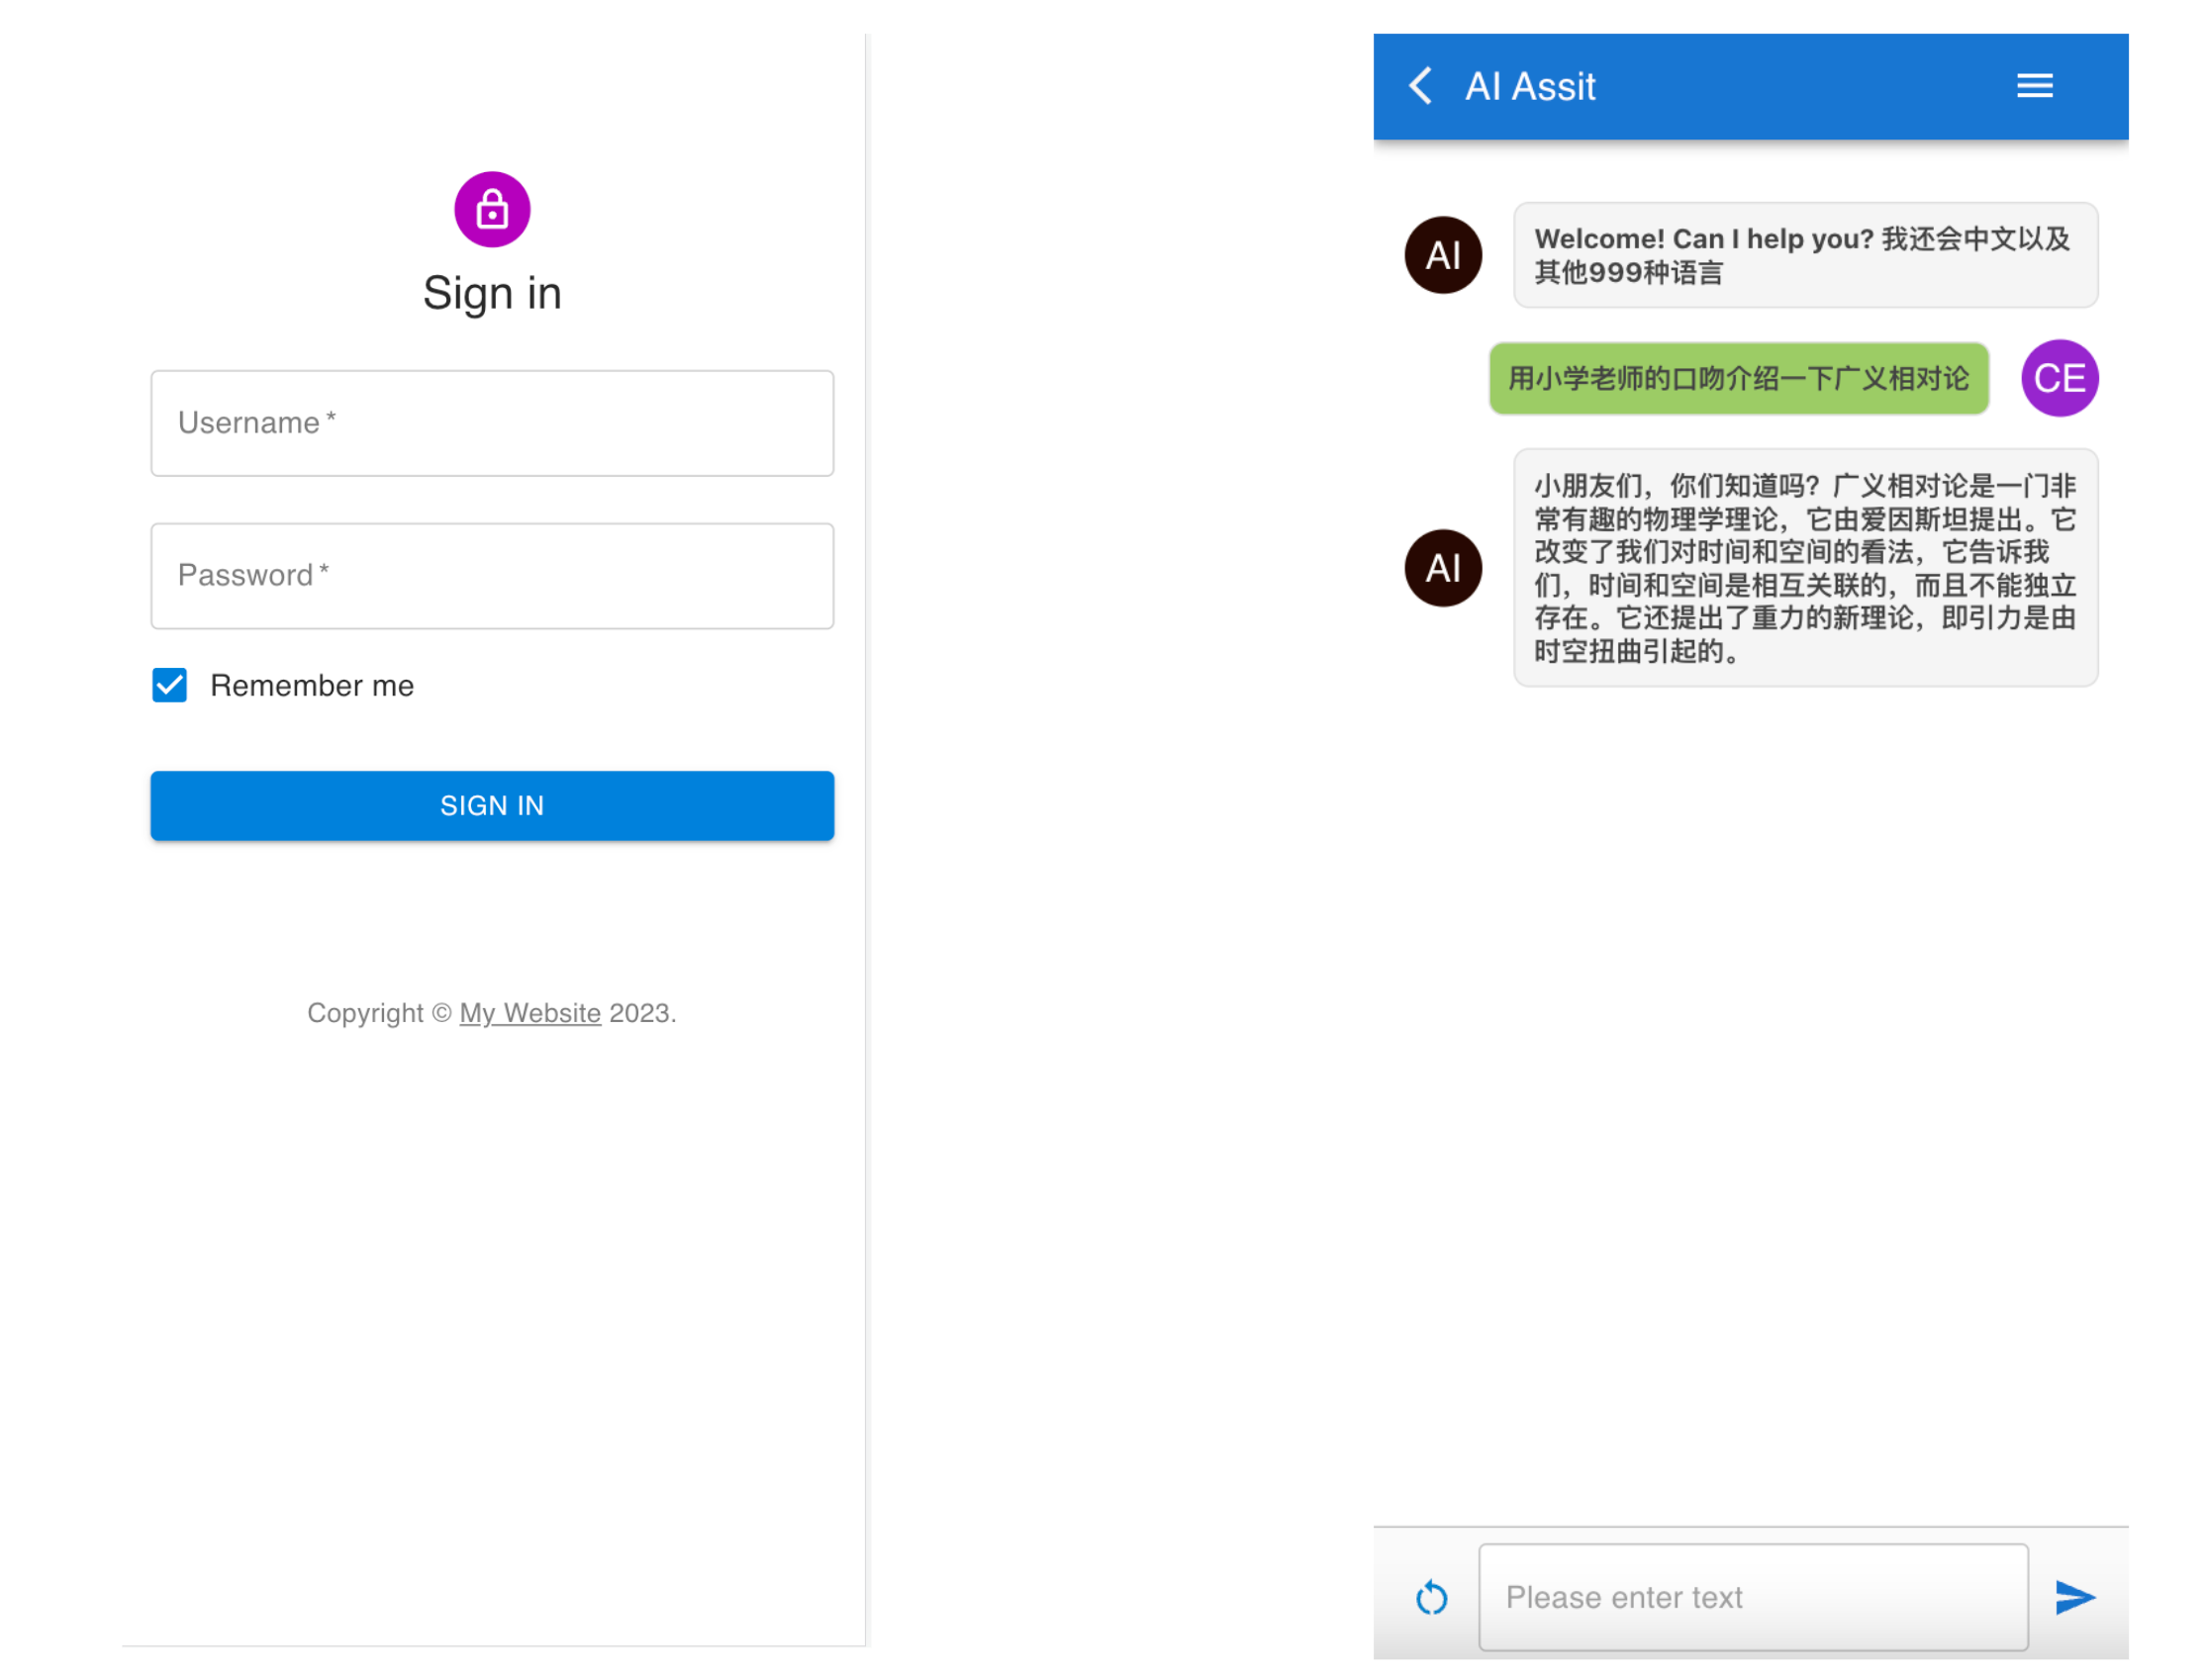Click the AI avatar beside welcome message
This screenshot has width=2207, height=1680.
click(x=1442, y=255)
